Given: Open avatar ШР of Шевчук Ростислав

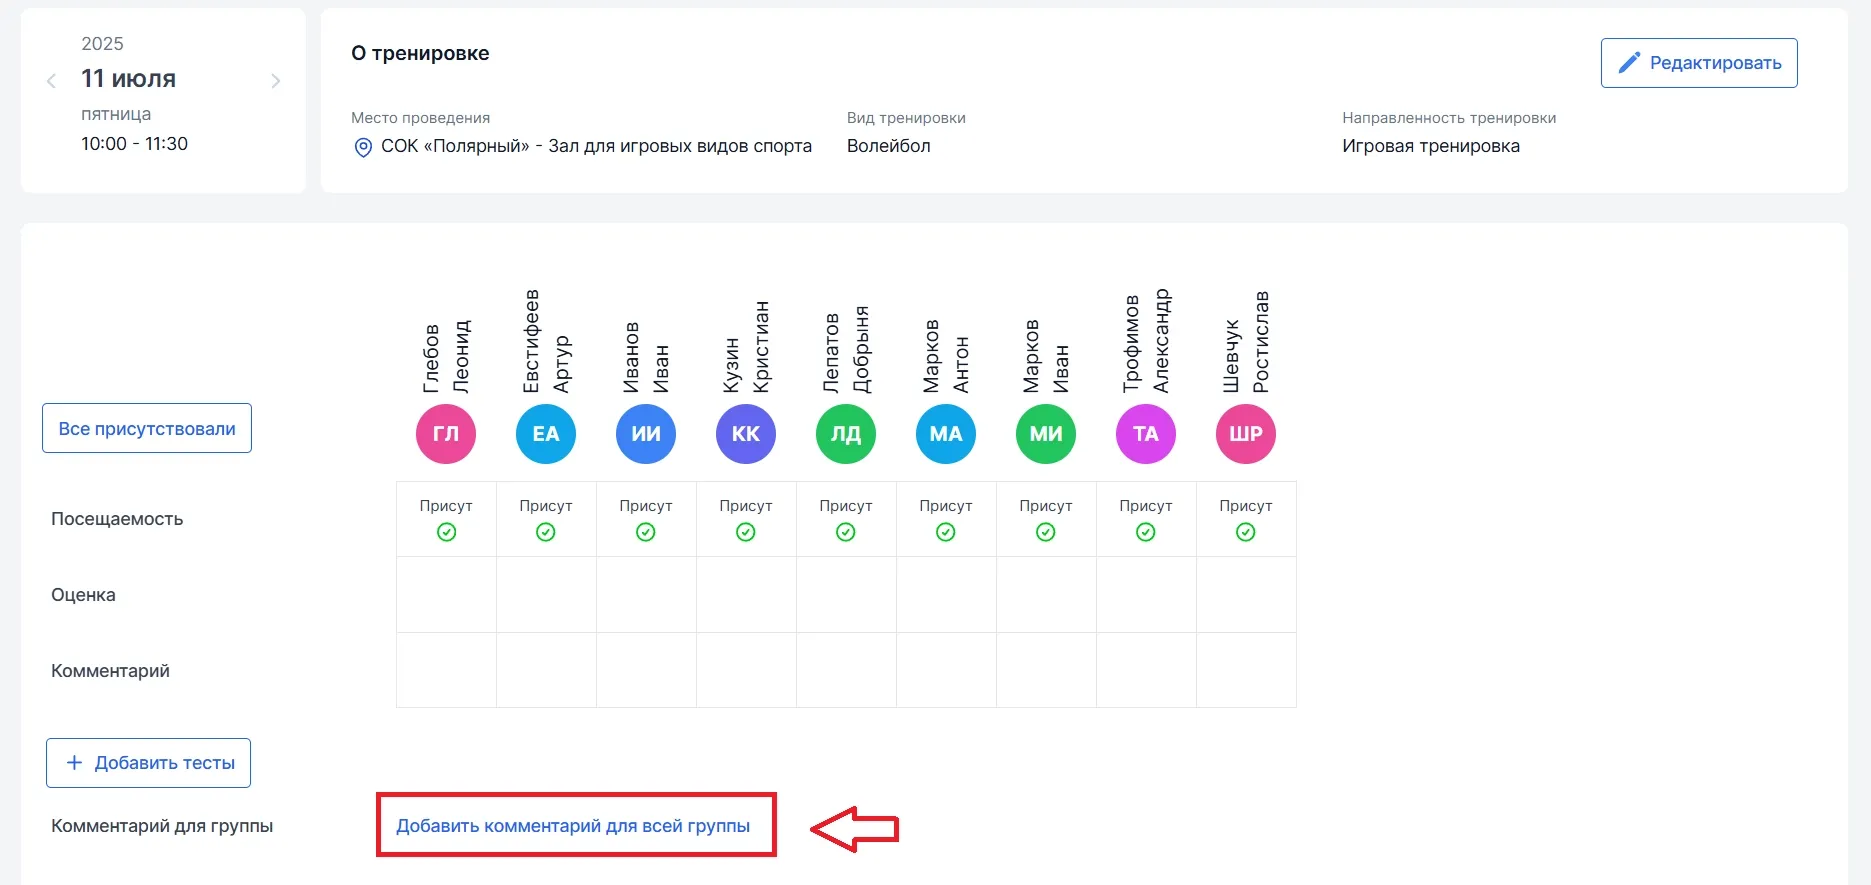Looking at the screenshot, I should tap(1246, 434).
